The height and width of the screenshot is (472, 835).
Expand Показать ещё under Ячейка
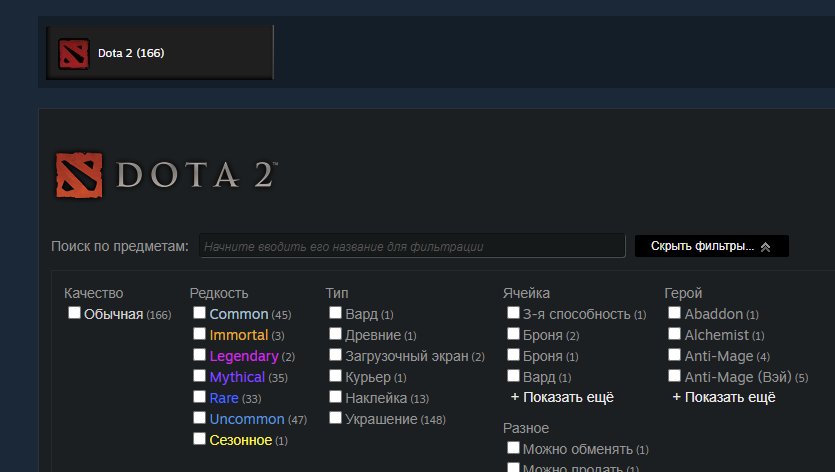(562, 397)
